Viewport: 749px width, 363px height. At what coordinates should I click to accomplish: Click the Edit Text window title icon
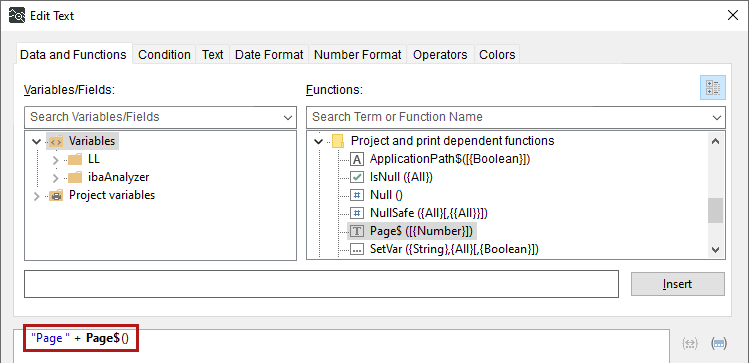point(17,16)
